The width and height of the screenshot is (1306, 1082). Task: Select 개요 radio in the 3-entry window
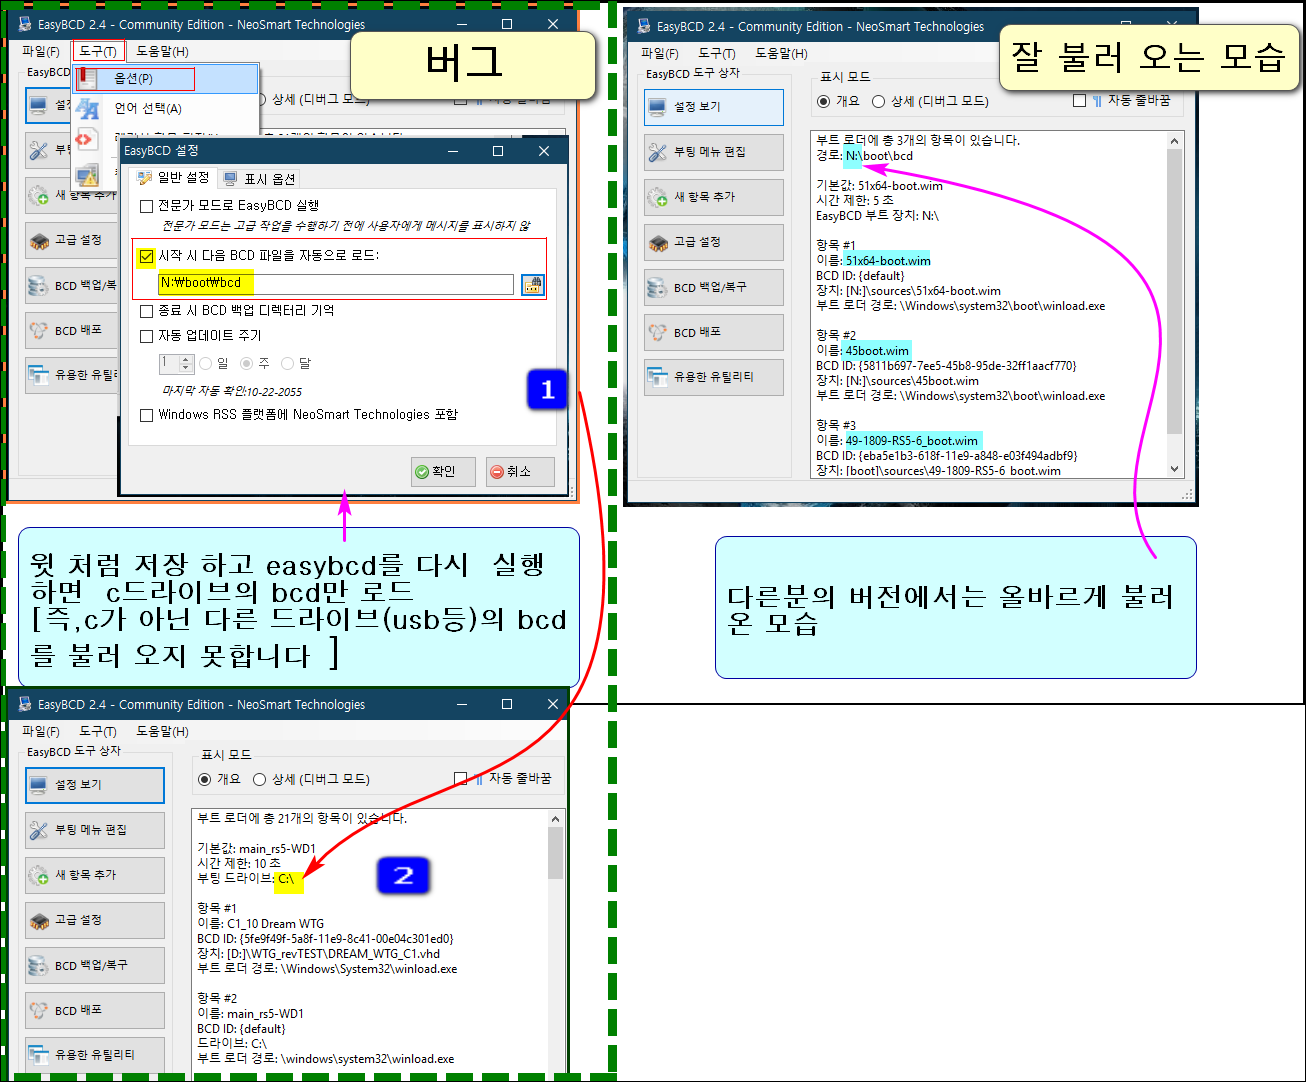coord(823,101)
